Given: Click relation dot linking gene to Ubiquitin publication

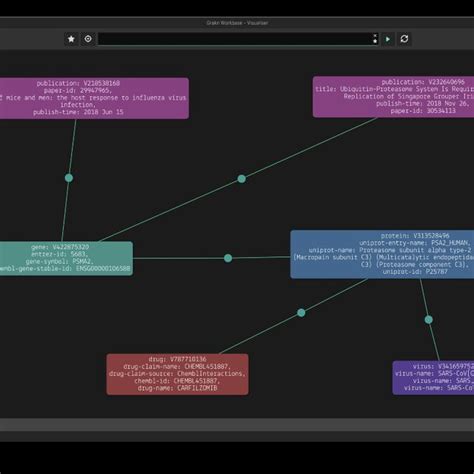Looking at the screenshot, I should pyautogui.click(x=242, y=179).
